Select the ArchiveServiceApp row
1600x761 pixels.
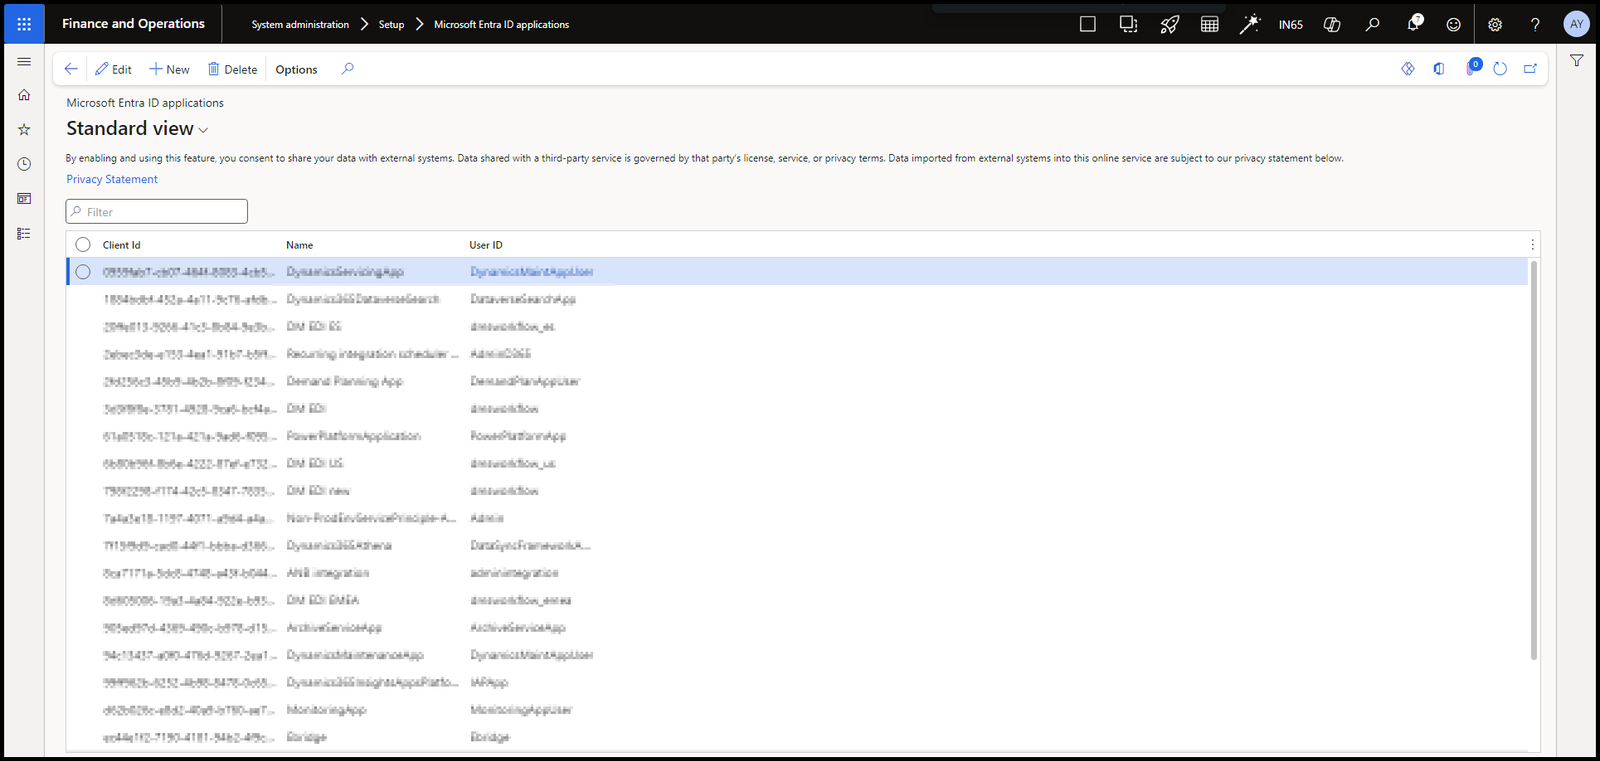(797, 627)
